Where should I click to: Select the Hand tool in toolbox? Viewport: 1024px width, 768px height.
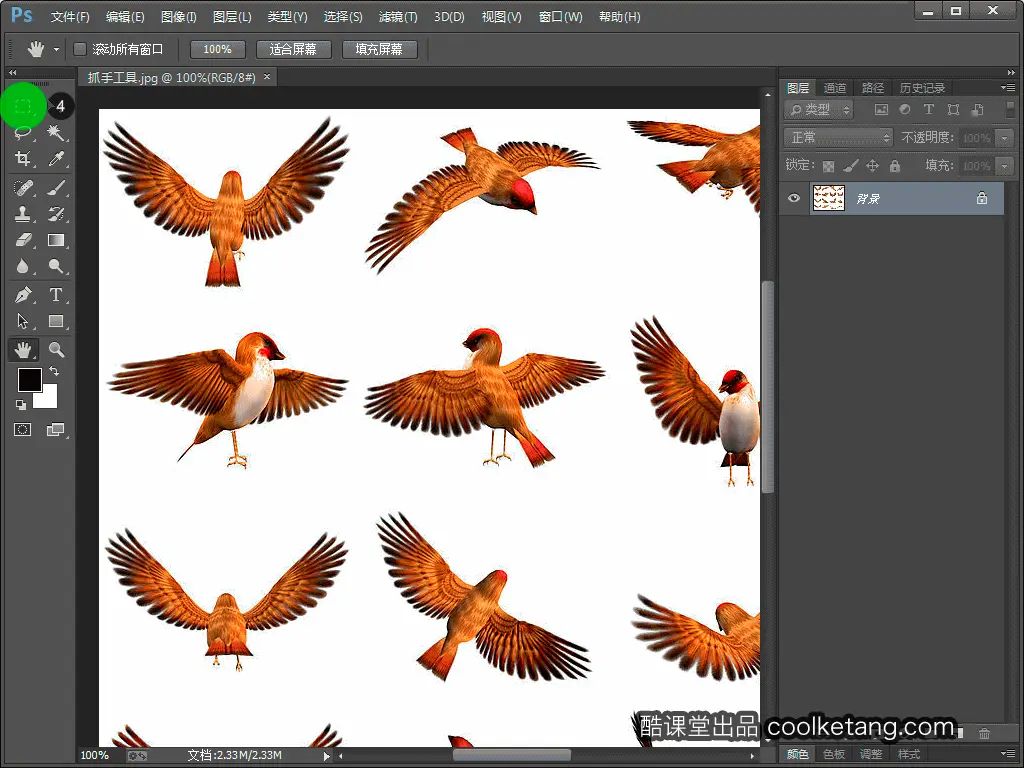tap(23, 350)
